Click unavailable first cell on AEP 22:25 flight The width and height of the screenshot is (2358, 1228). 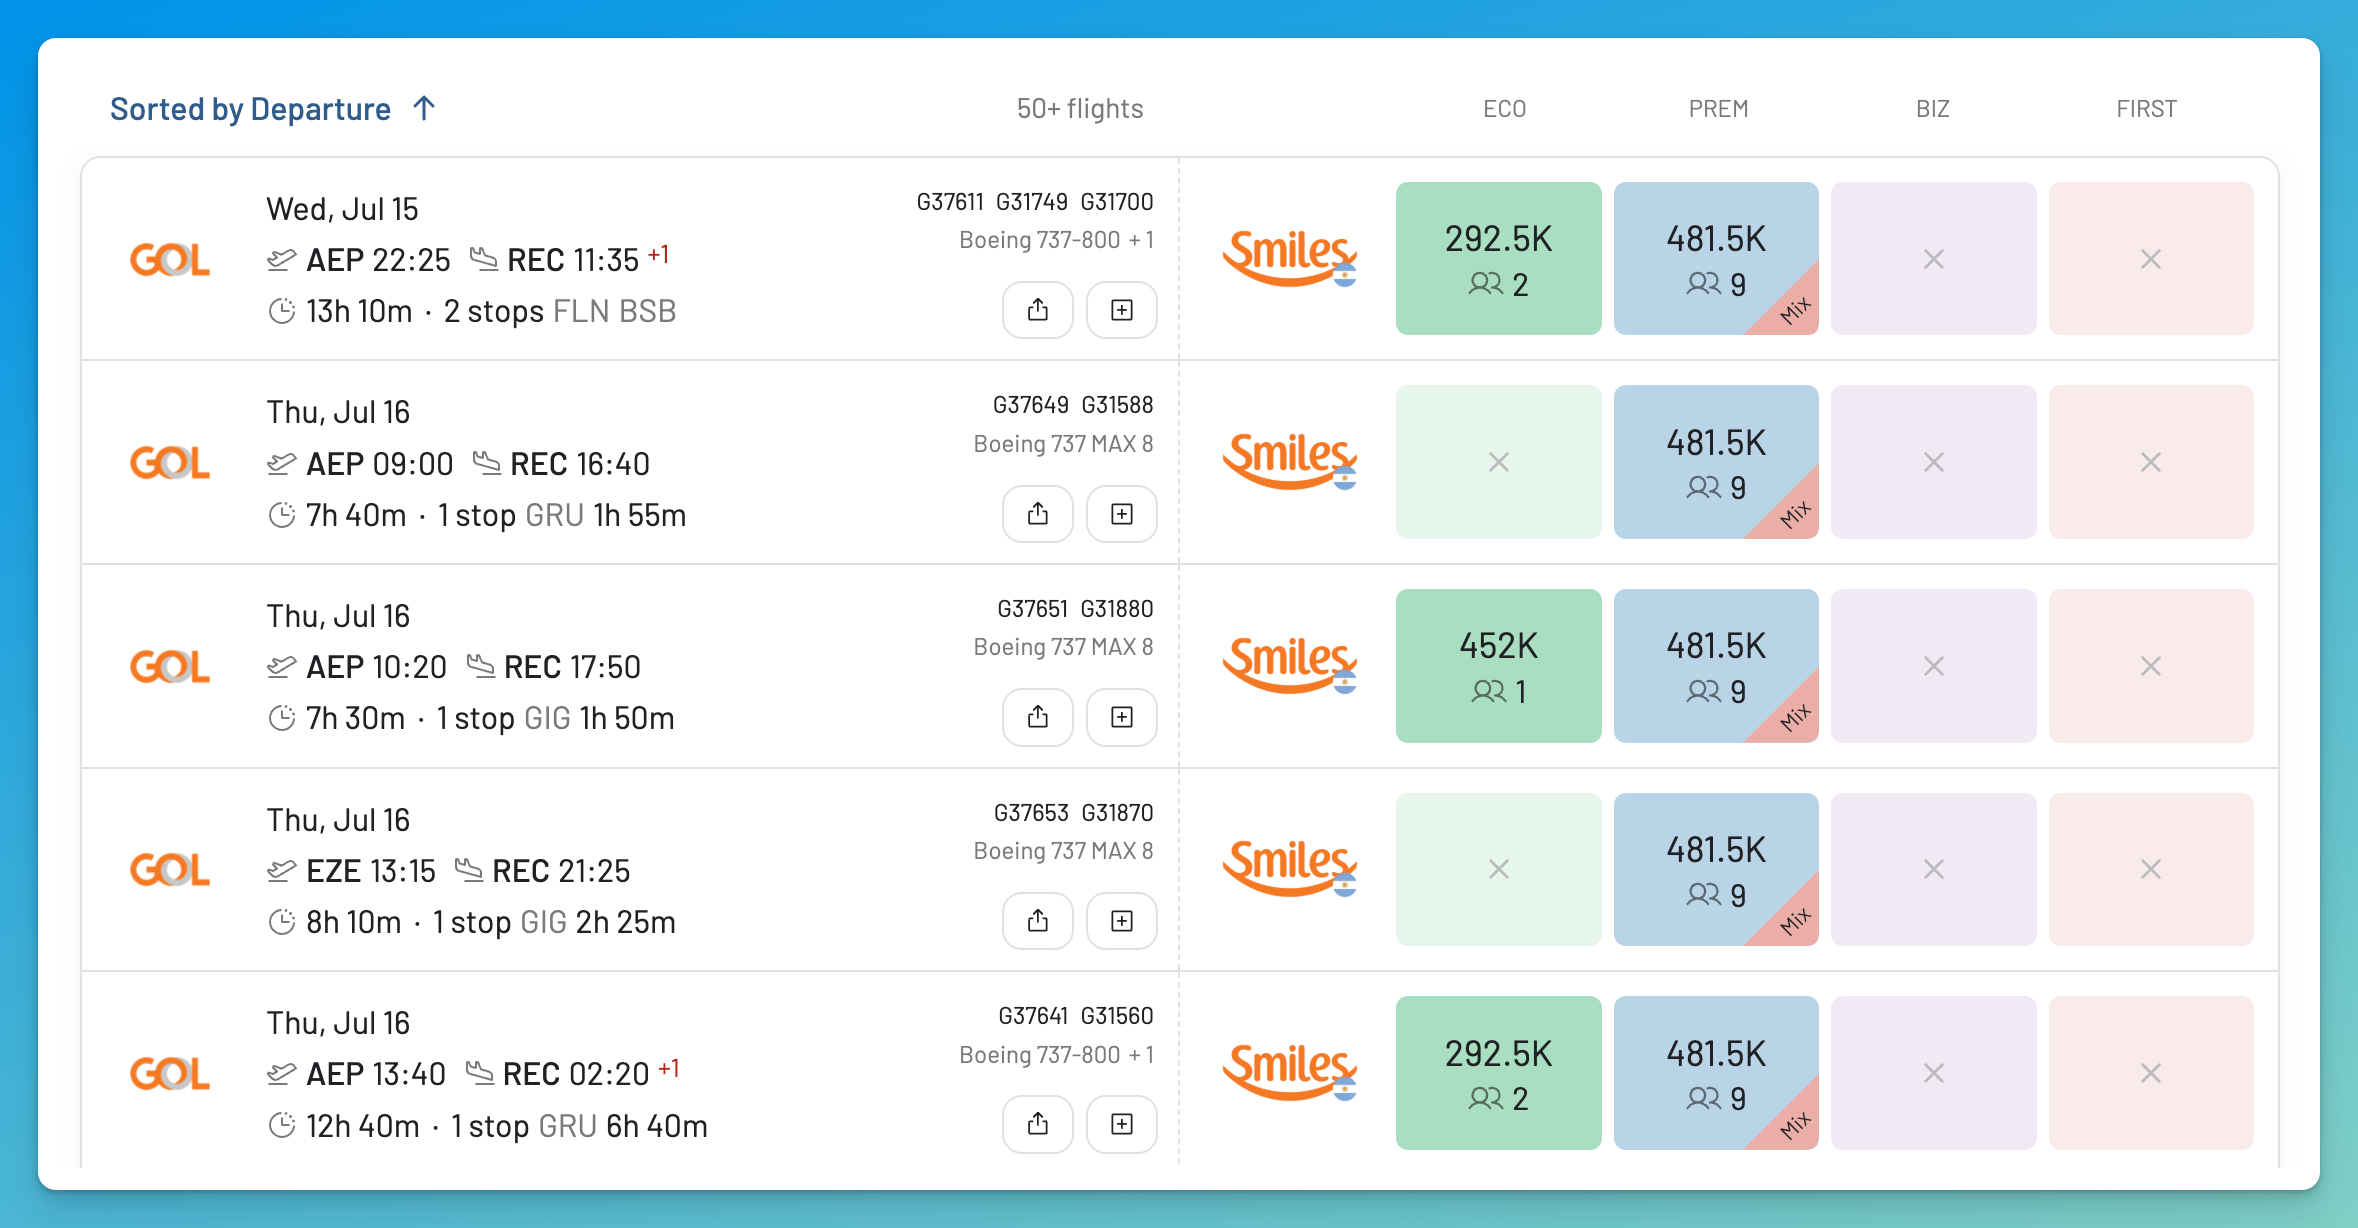point(2151,258)
